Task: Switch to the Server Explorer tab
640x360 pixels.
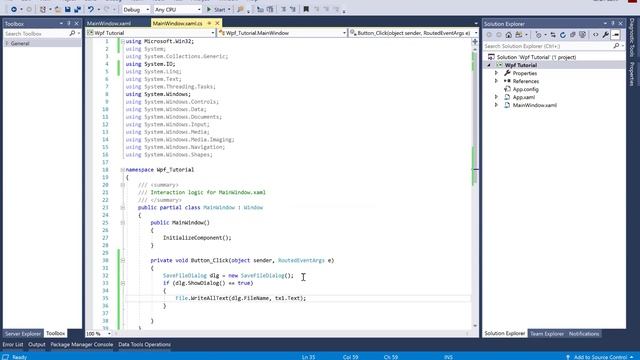Action: [22, 333]
